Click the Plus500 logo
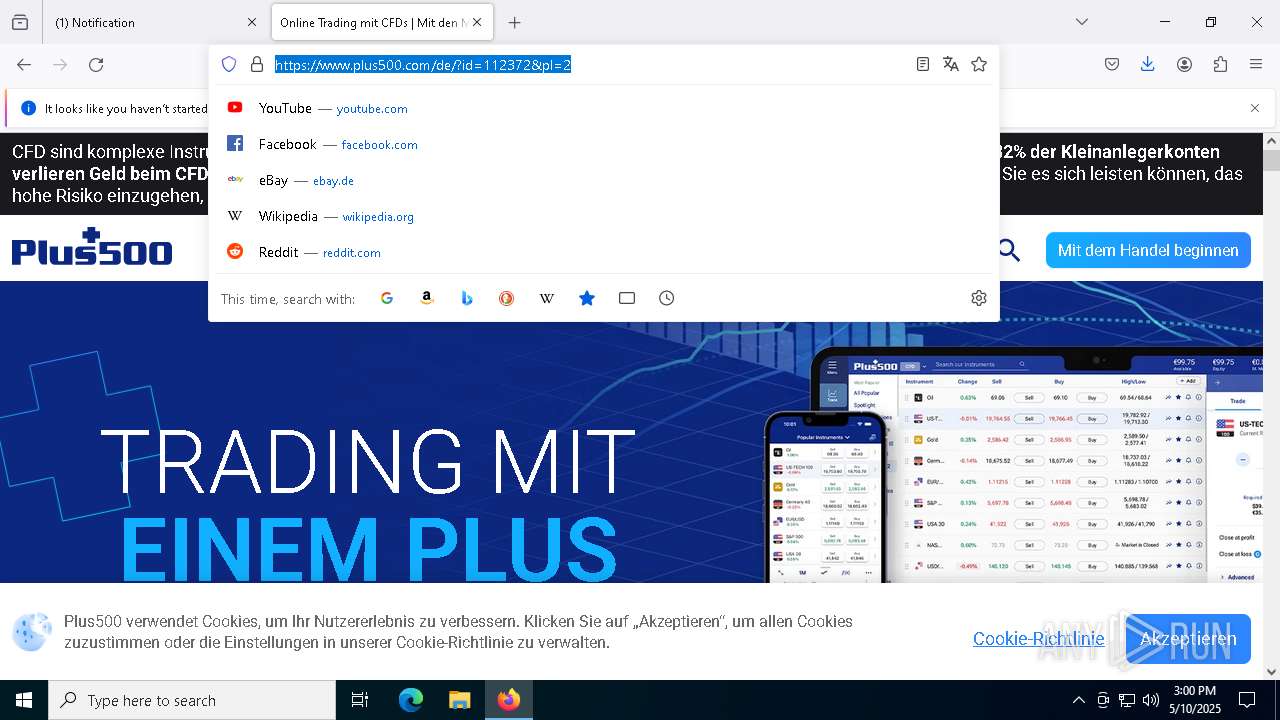The width and height of the screenshot is (1280, 720). point(92,247)
